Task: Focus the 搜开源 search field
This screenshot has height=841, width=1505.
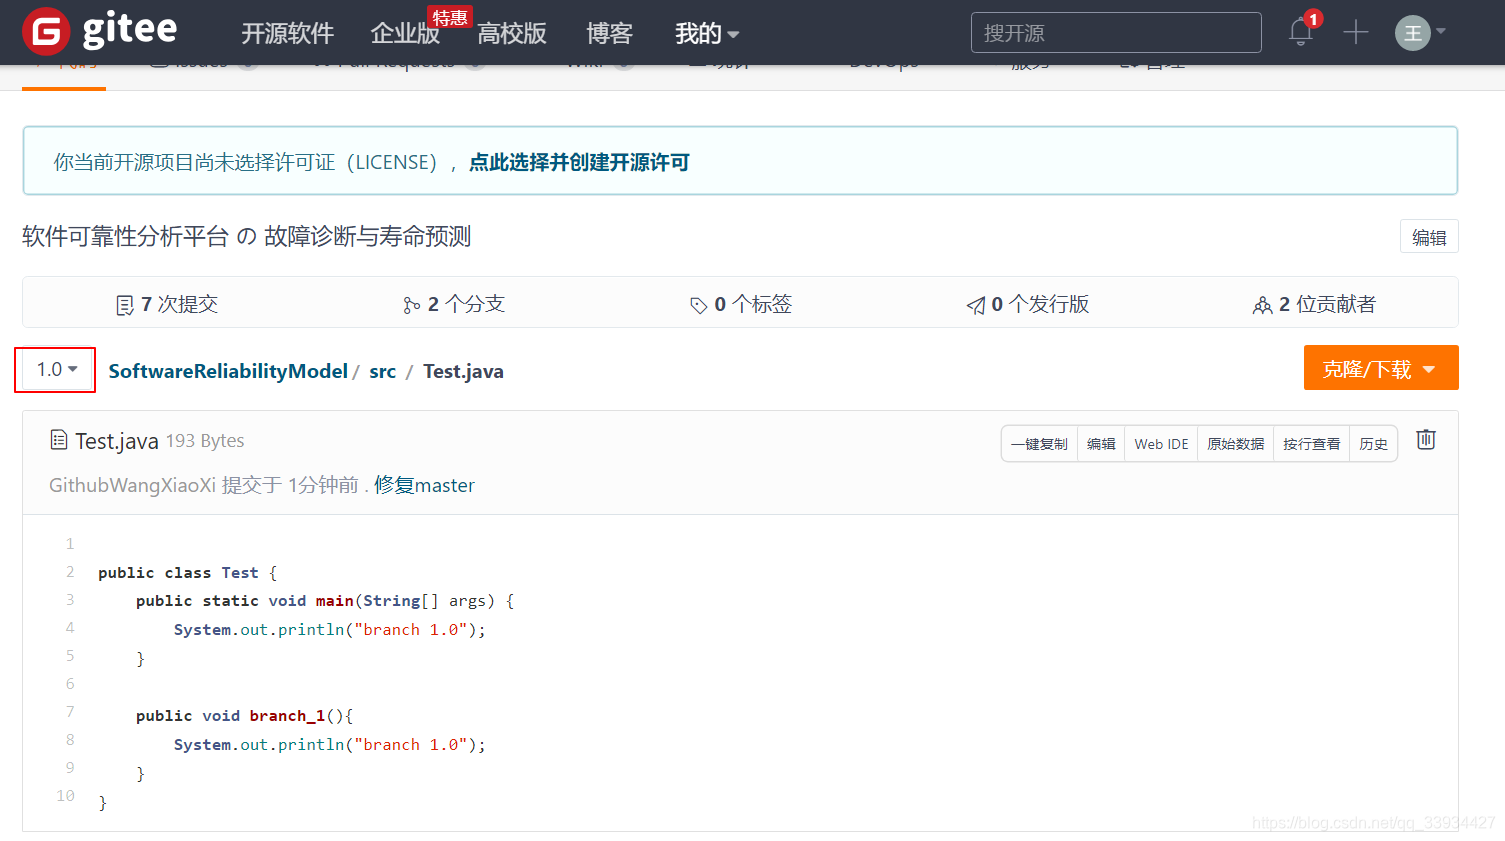Action: 1116,33
